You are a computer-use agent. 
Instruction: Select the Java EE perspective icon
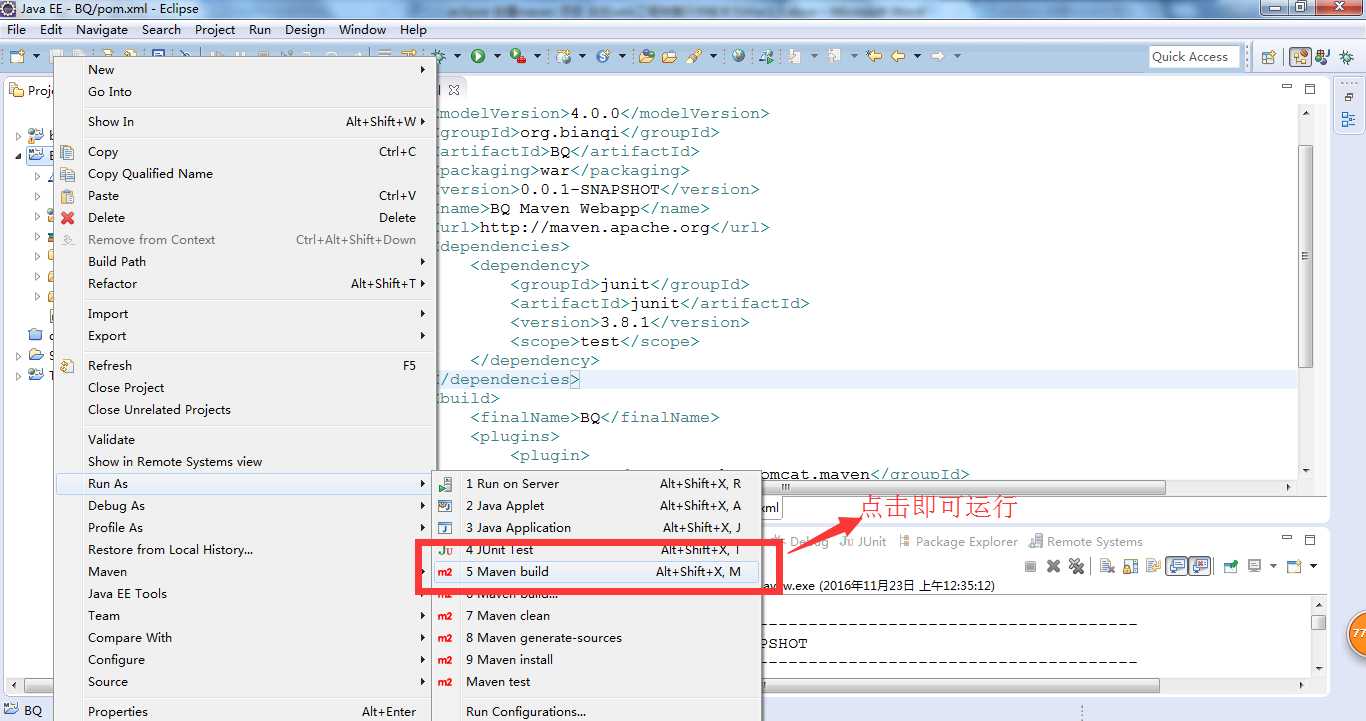[x=1300, y=57]
